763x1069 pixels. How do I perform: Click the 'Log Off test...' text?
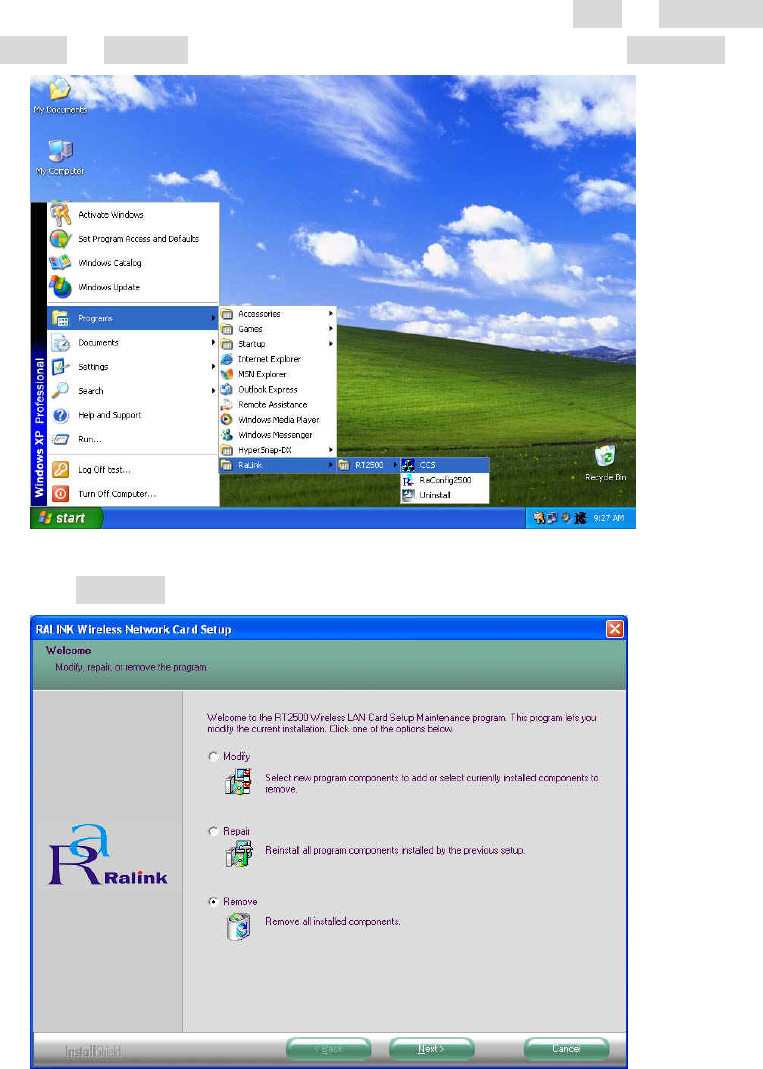coord(104,470)
